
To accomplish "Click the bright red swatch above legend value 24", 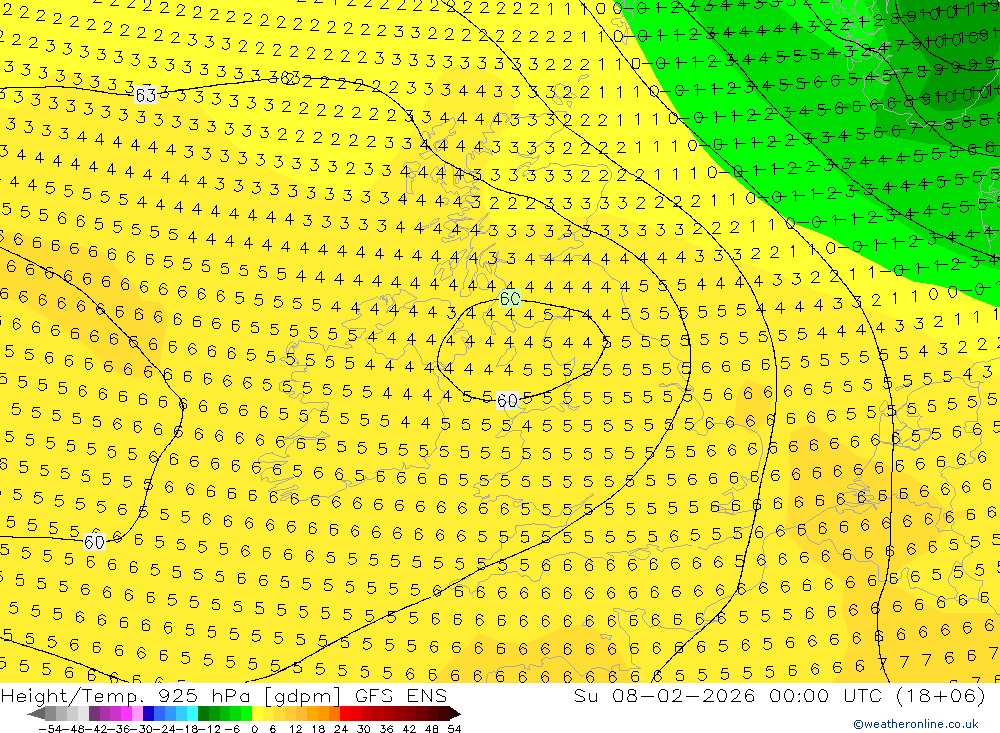I will 345,713.
